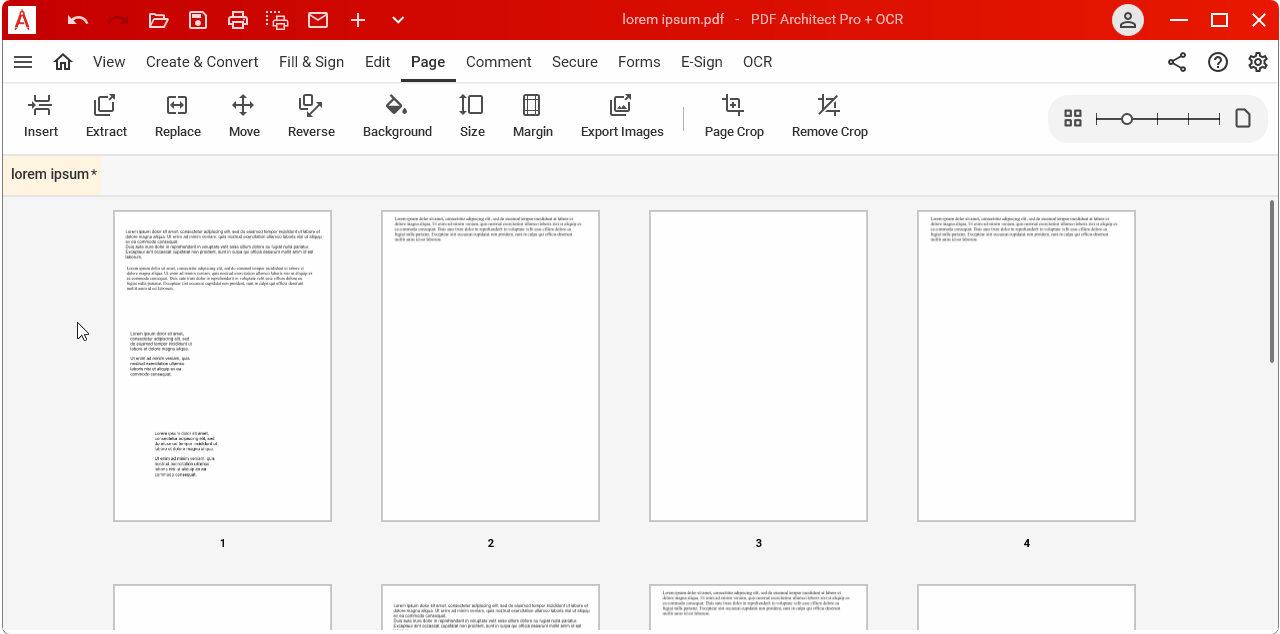The height and width of the screenshot is (634, 1280).
Task: Click the thumbnail size slider handle
Action: point(1127,119)
